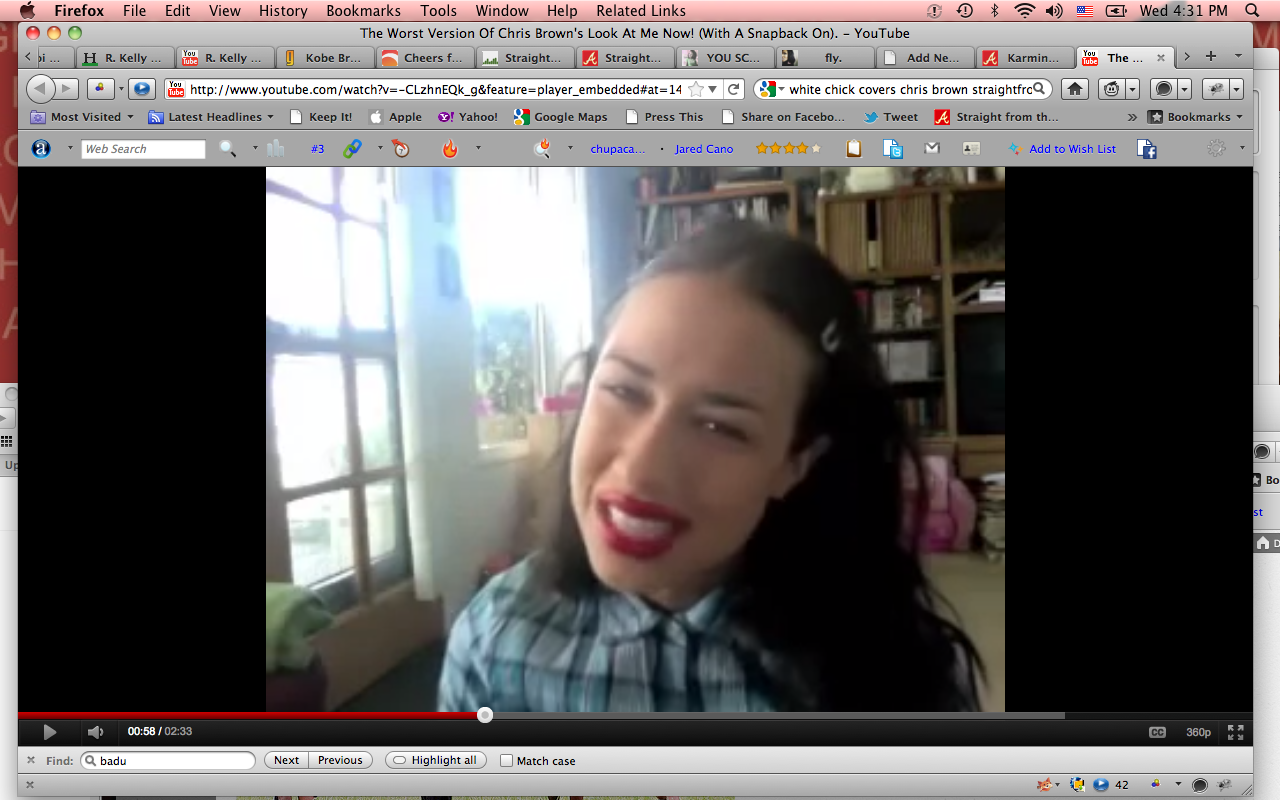The image size is (1280, 800).
Task: Open the 360p video quality menu
Action: [x=1198, y=732]
